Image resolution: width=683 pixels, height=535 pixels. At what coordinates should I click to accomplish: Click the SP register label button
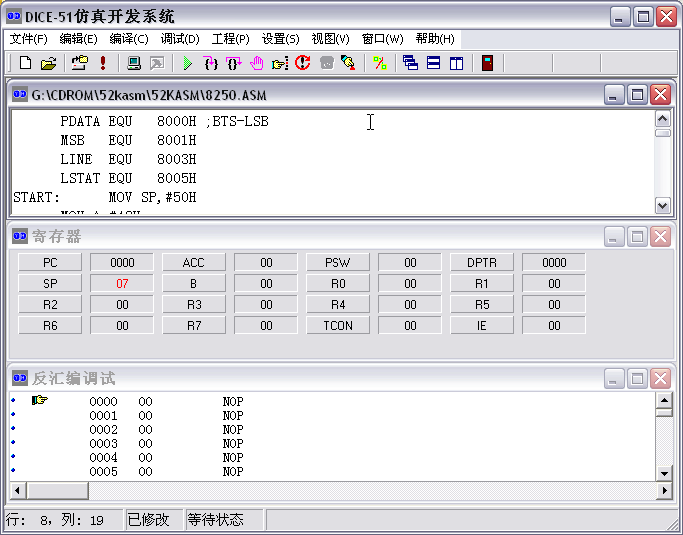[50, 284]
